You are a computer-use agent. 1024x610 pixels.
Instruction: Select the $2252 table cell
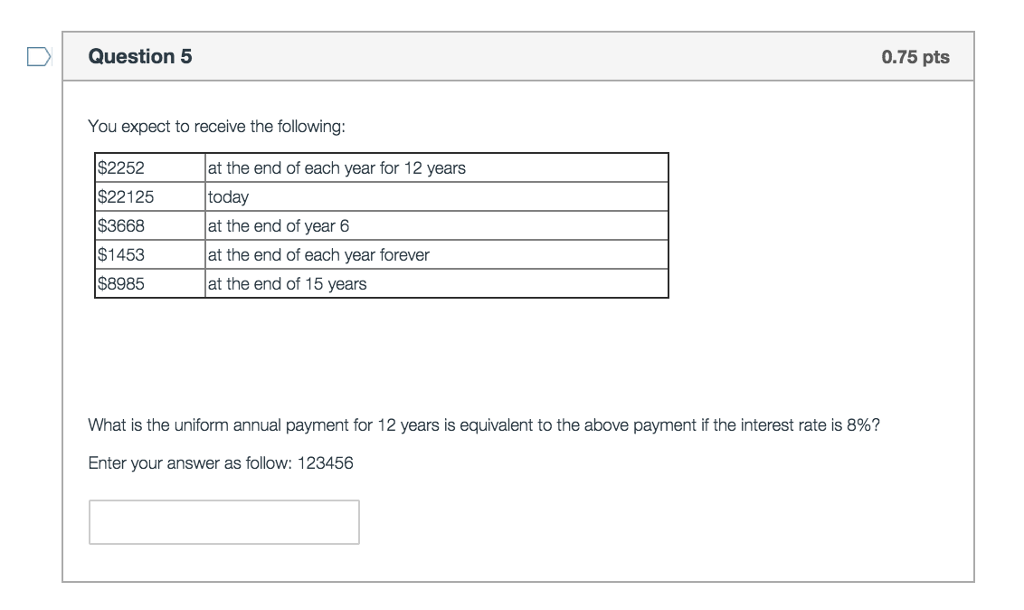coord(120,167)
